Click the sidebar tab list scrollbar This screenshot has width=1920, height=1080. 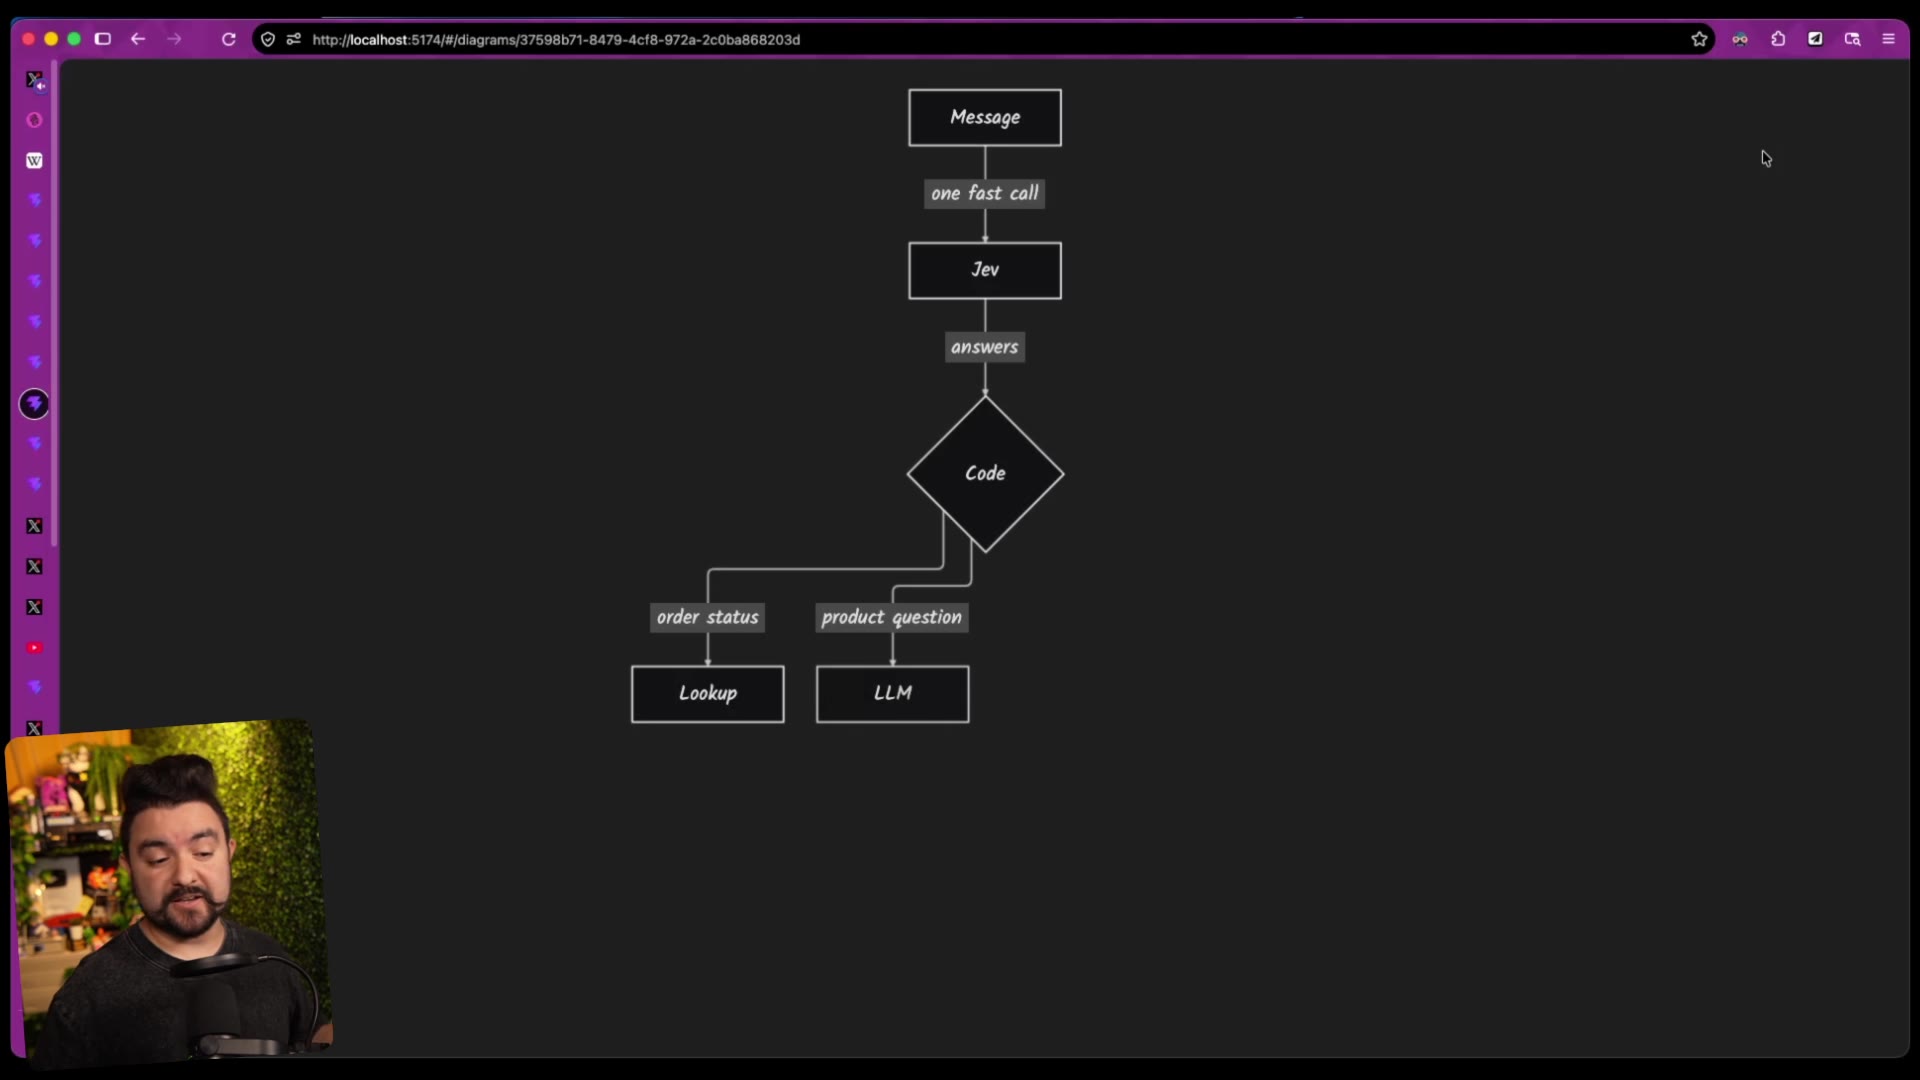54,305
